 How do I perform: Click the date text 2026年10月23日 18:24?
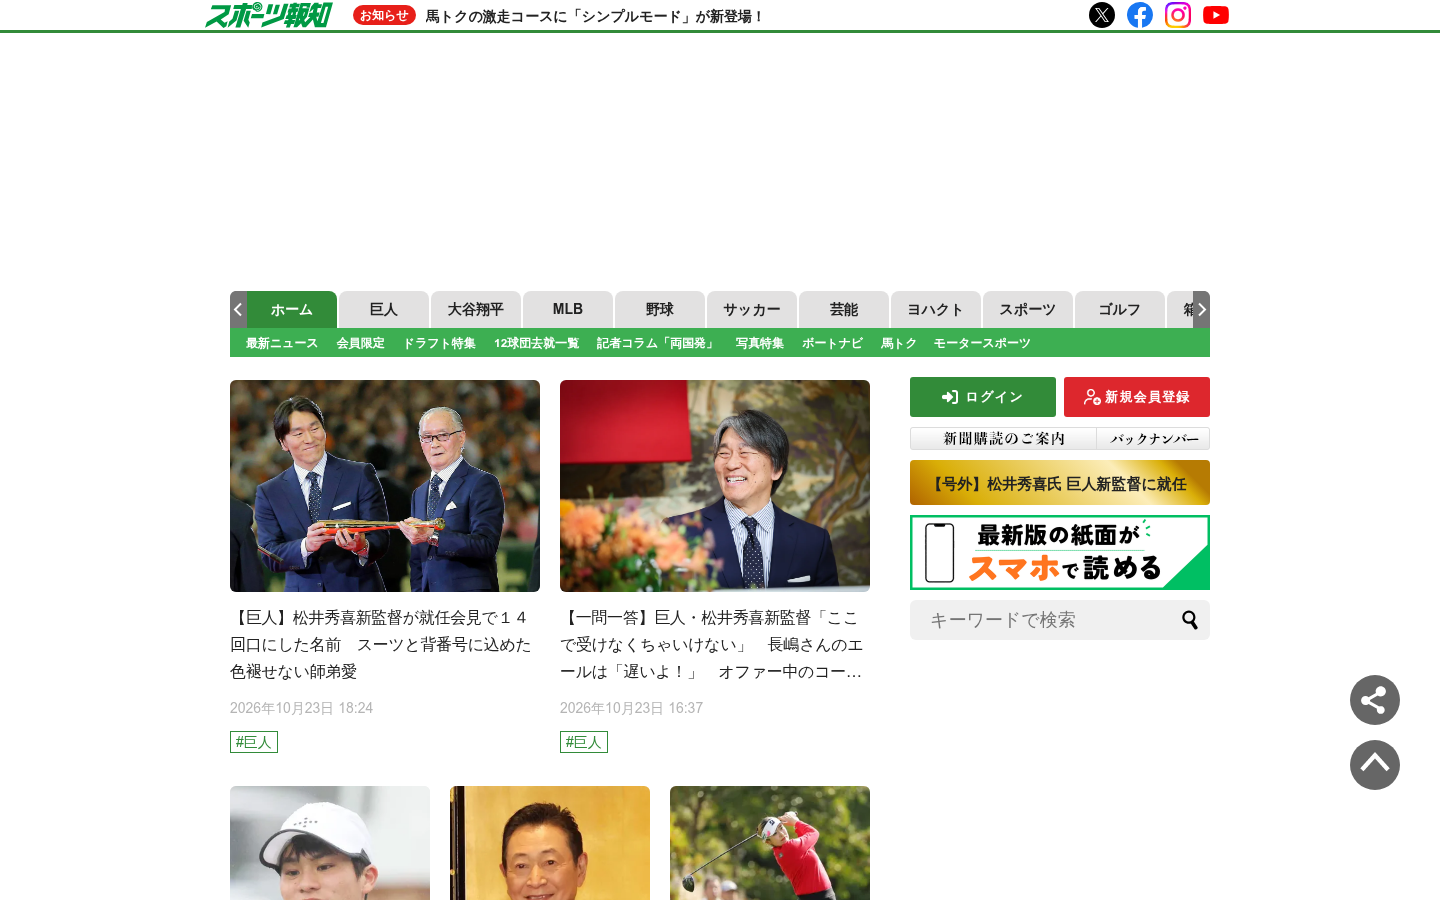pos(301,708)
